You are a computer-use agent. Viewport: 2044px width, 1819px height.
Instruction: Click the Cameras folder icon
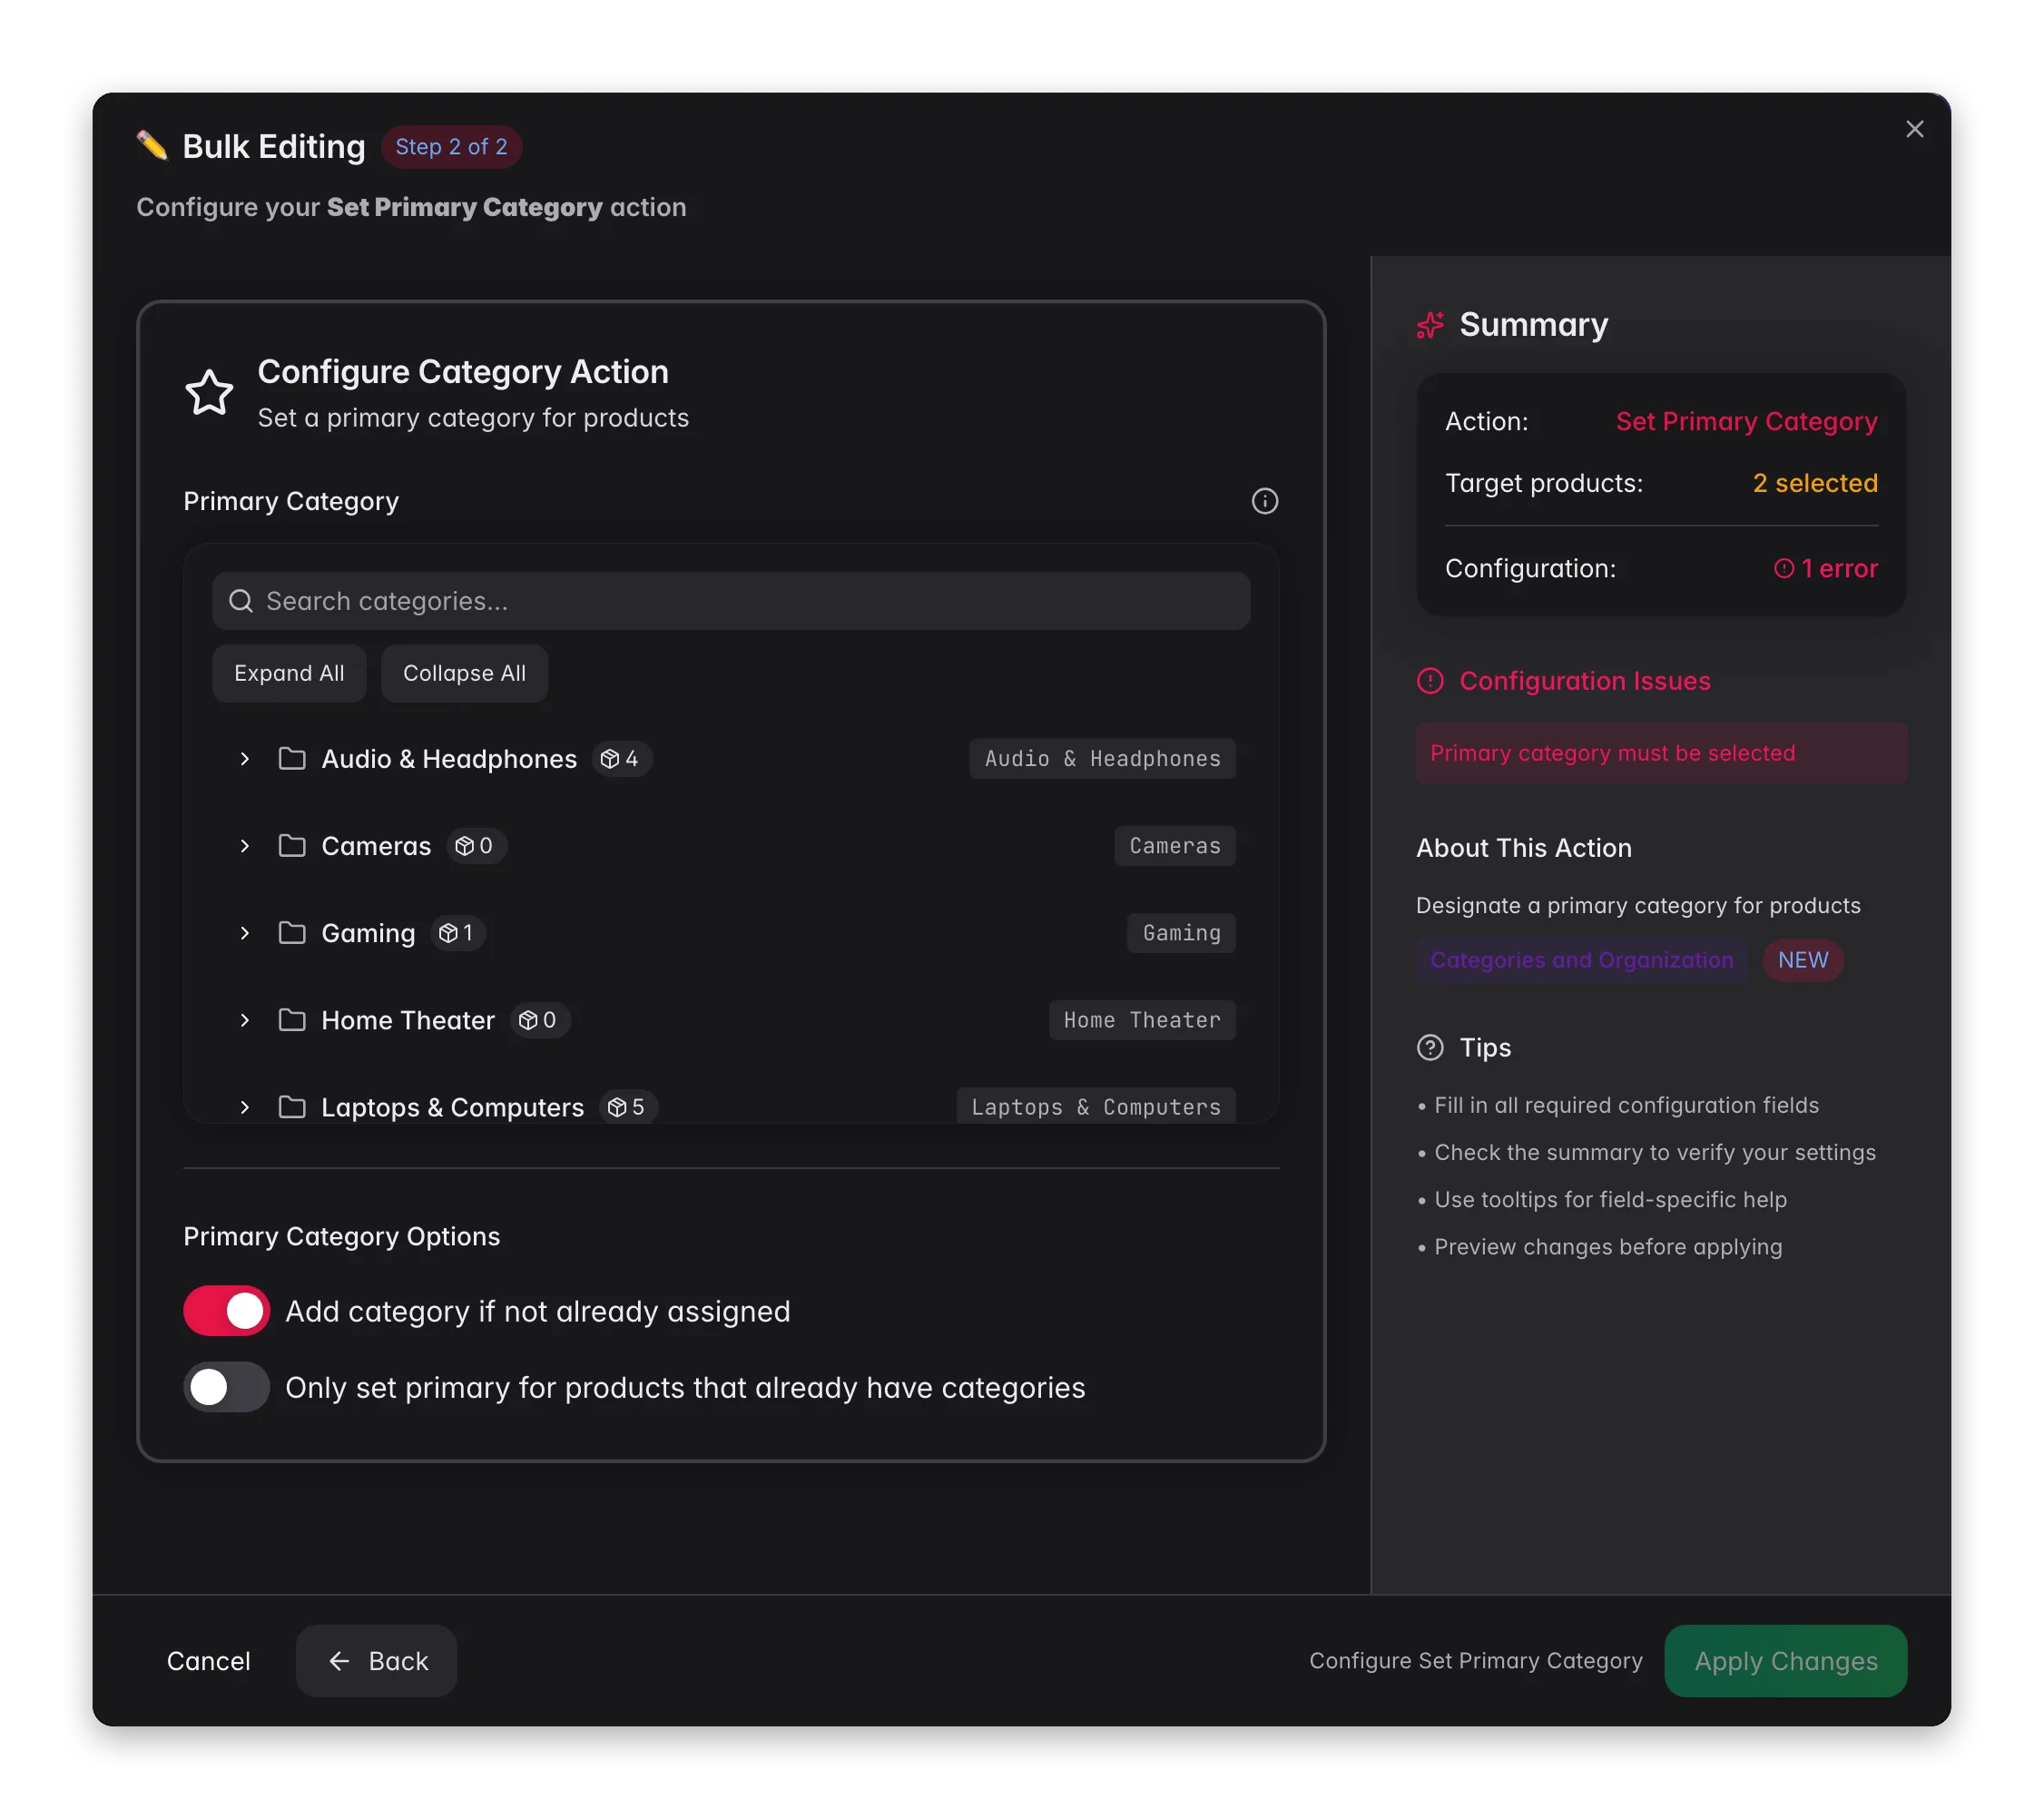[x=292, y=846]
